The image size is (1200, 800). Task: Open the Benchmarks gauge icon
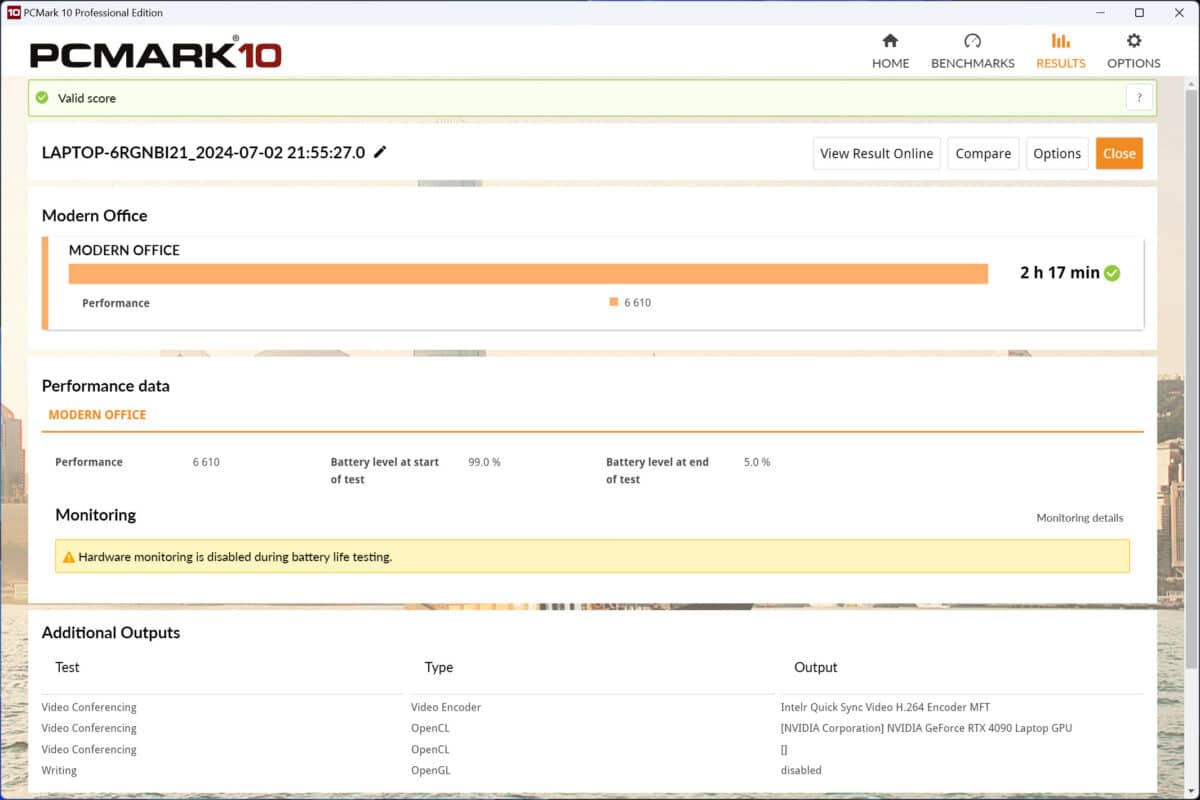click(972, 41)
